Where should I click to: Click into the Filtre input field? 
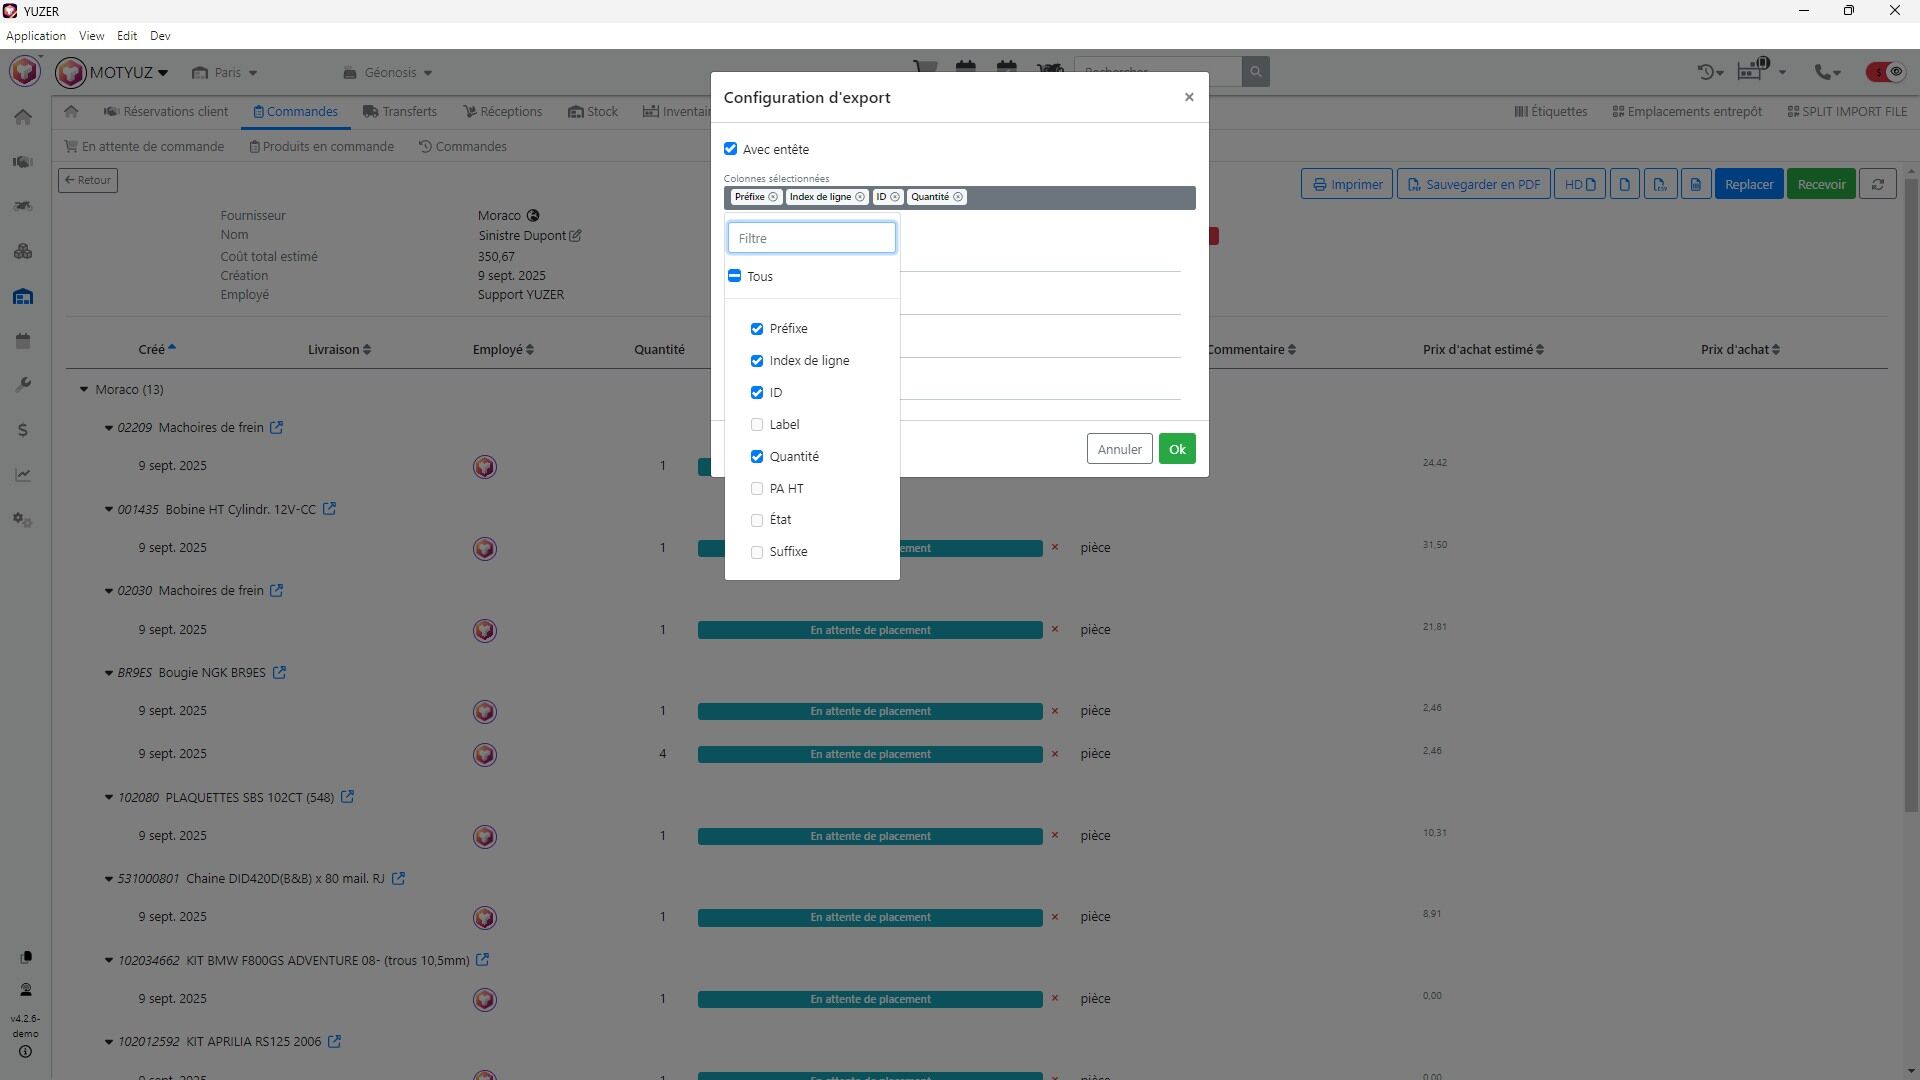point(811,238)
